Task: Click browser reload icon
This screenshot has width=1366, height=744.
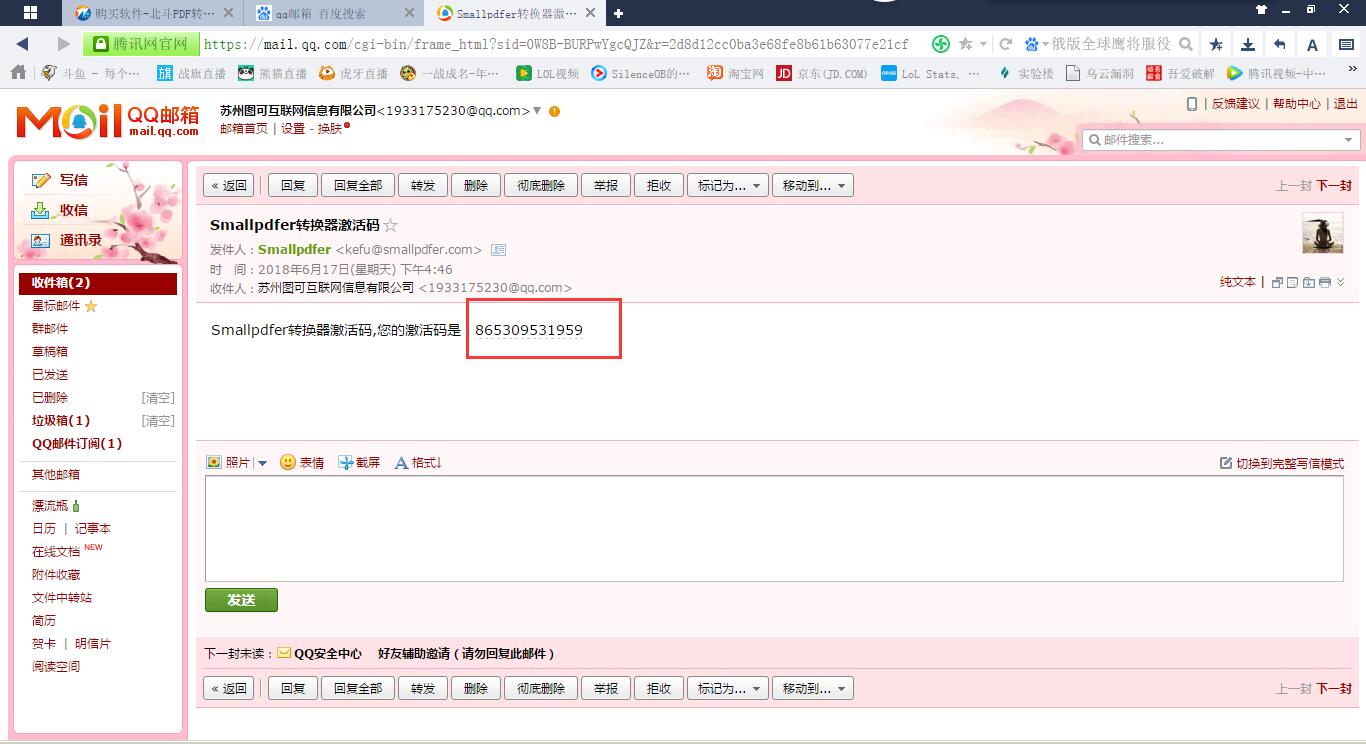Action: pyautogui.click(x=1006, y=44)
